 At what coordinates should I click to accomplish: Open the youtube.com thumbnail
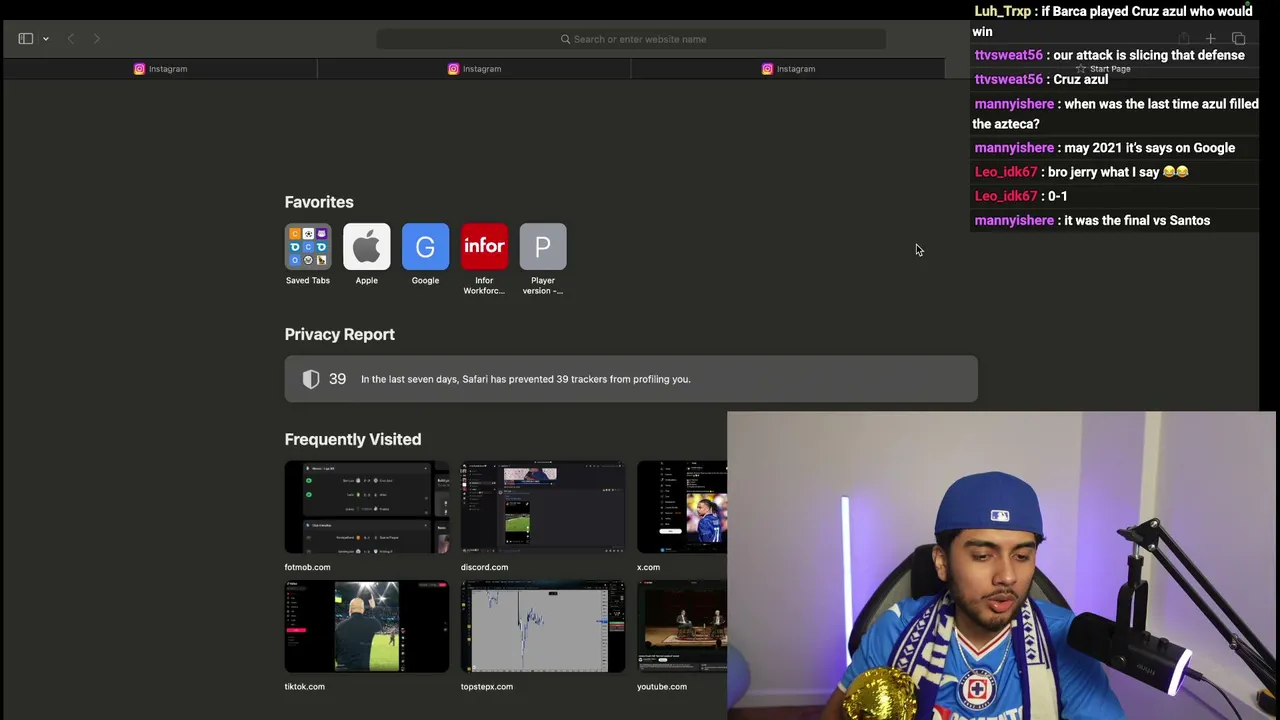tap(682, 627)
